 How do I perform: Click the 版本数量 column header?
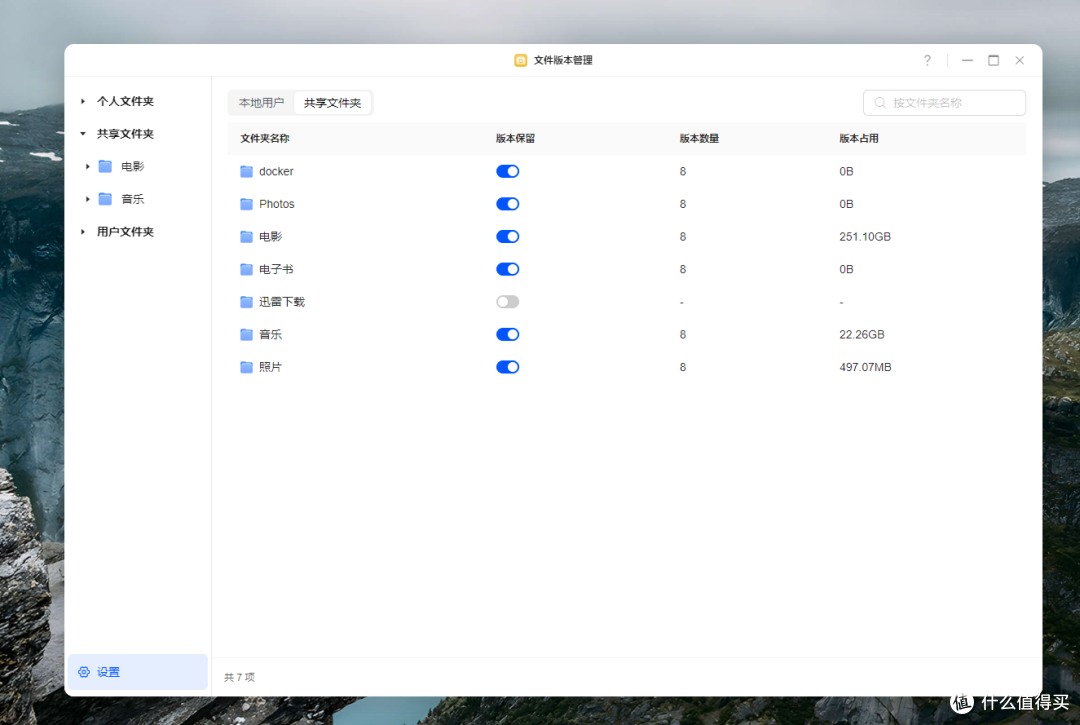coord(699,138)
